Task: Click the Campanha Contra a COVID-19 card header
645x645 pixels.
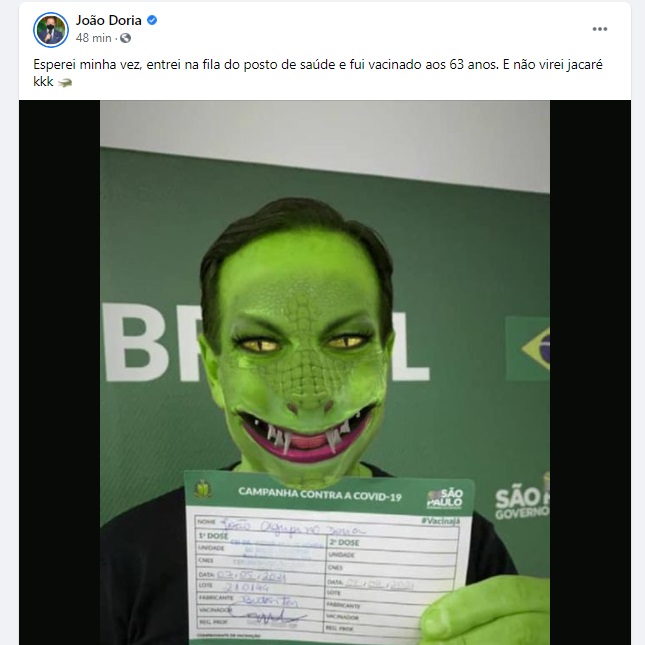Action: pyautogui.click(x=320, y=494)
